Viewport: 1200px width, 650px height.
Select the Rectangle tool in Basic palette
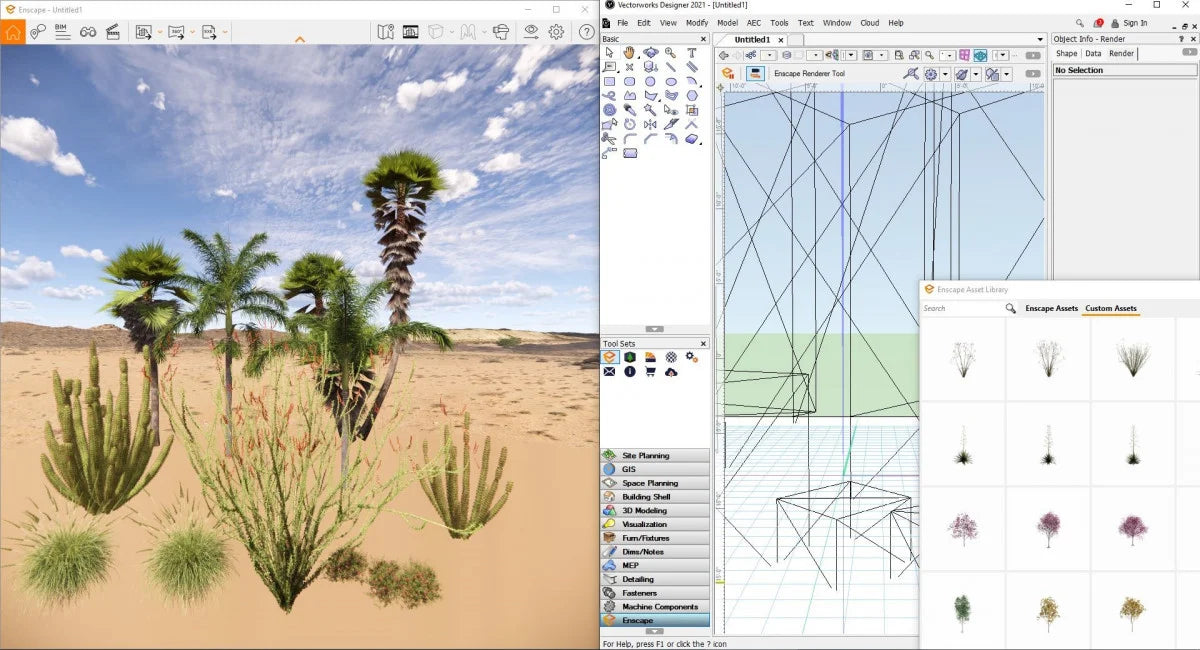(x=609, y=82)
